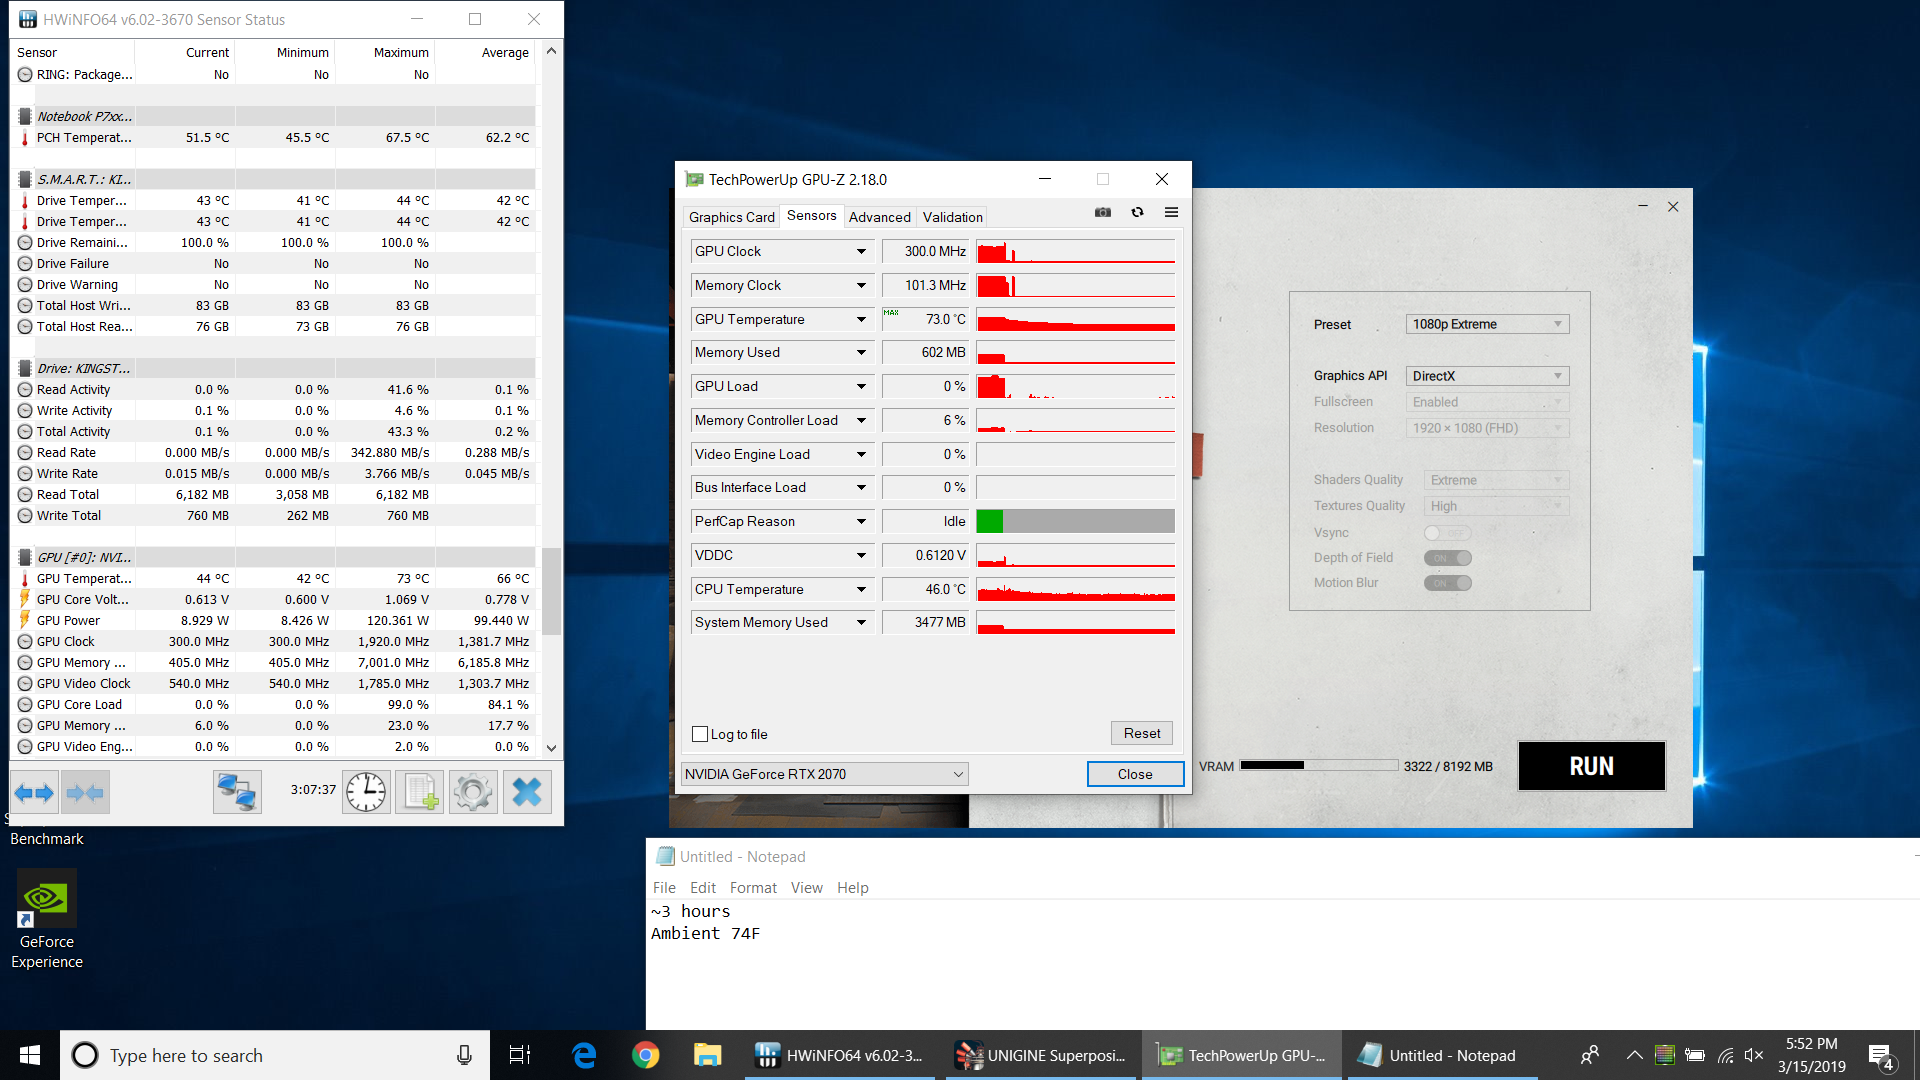Open the People icon in system tray
Screen dimensions: 1920x1080
click(x=1589, y=1055)
